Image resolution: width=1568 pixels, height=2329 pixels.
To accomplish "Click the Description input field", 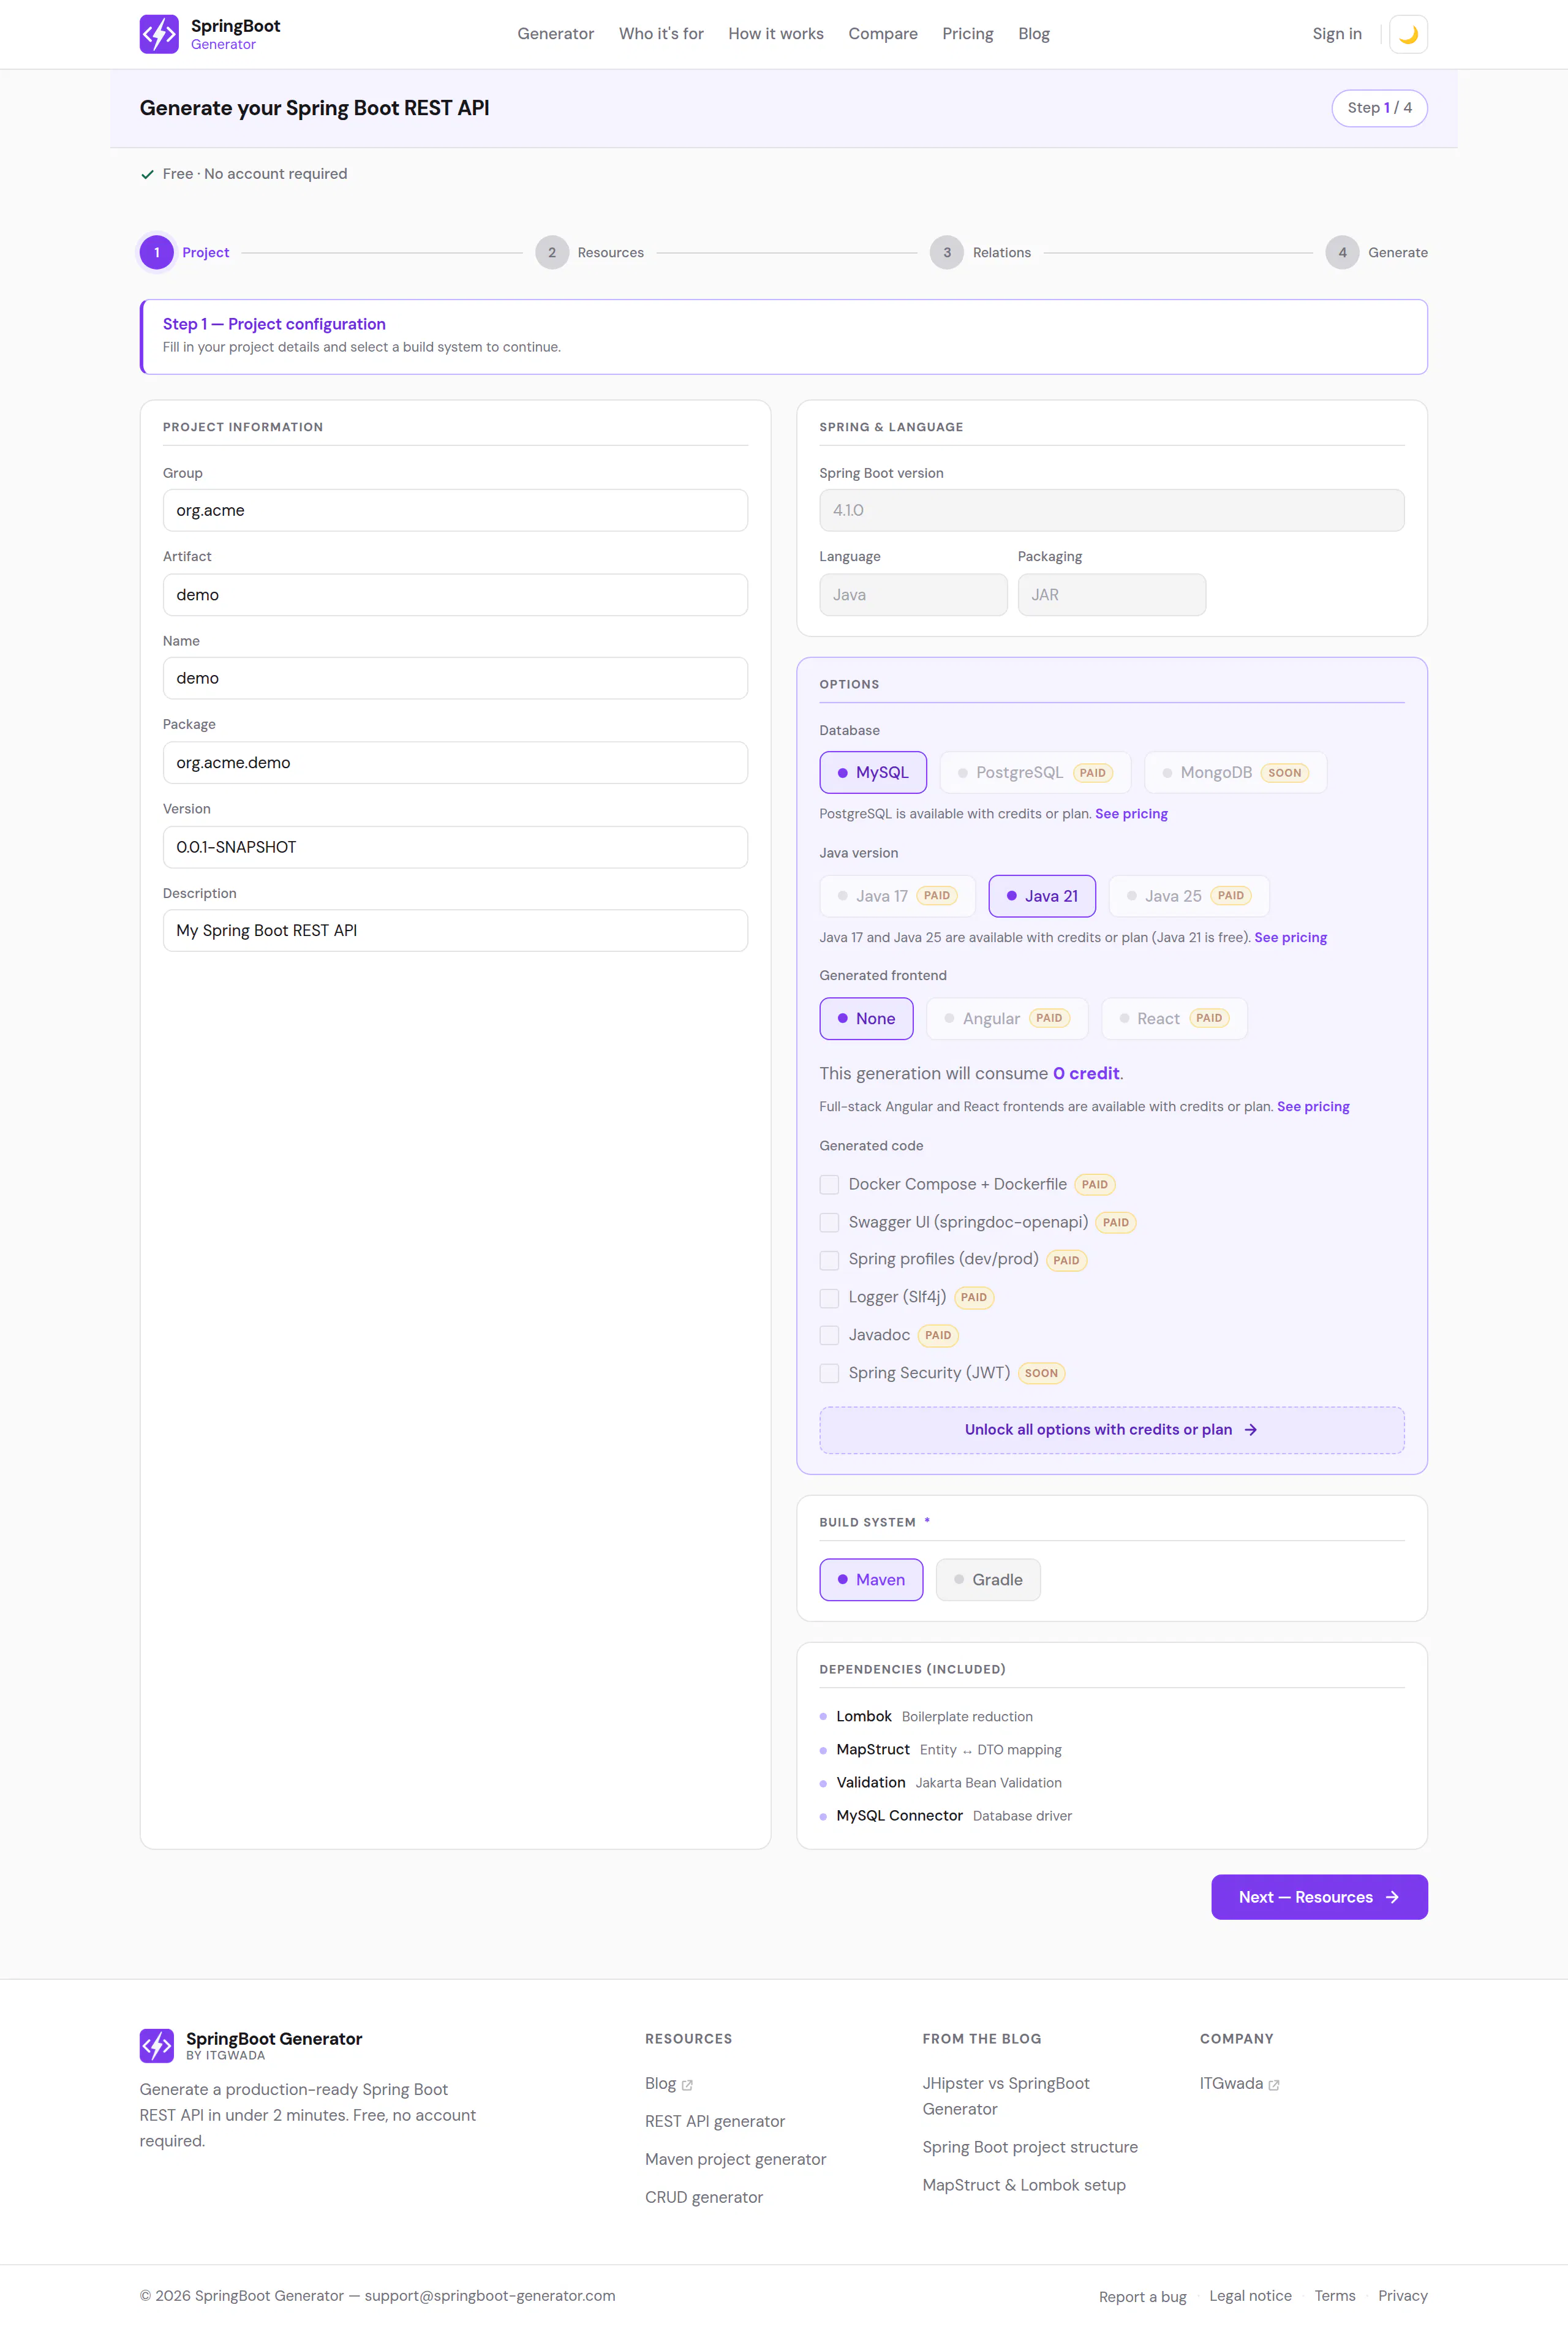I will [x=455, y=930].
